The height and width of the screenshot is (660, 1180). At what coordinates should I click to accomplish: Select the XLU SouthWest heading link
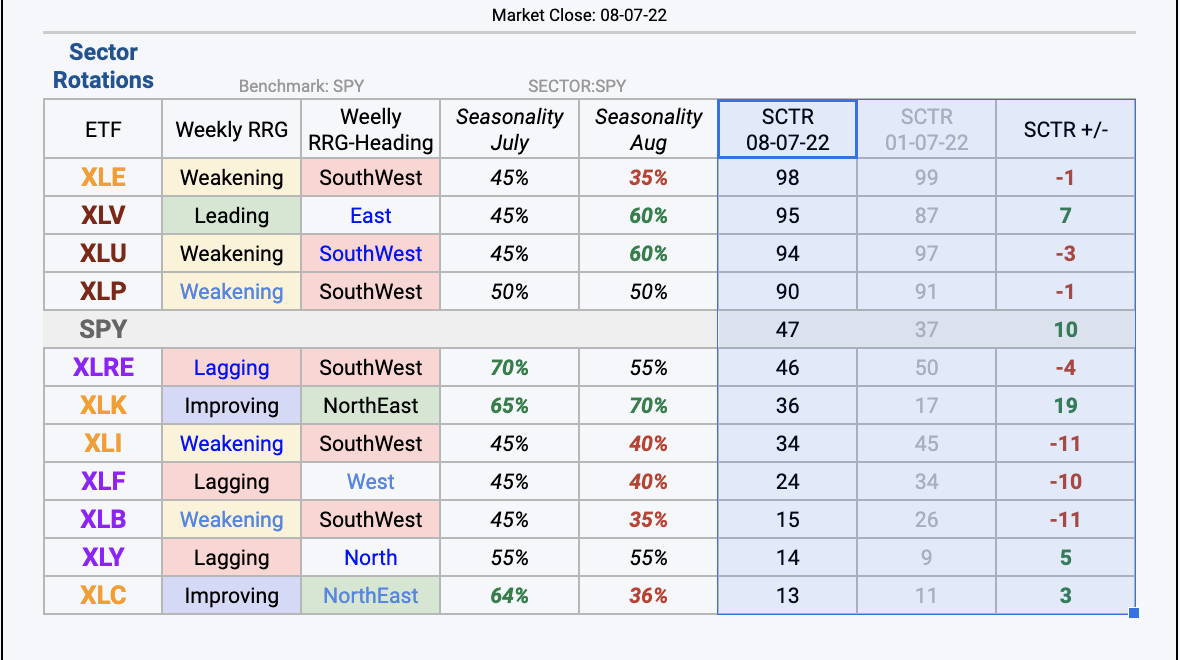coord(370,254)
